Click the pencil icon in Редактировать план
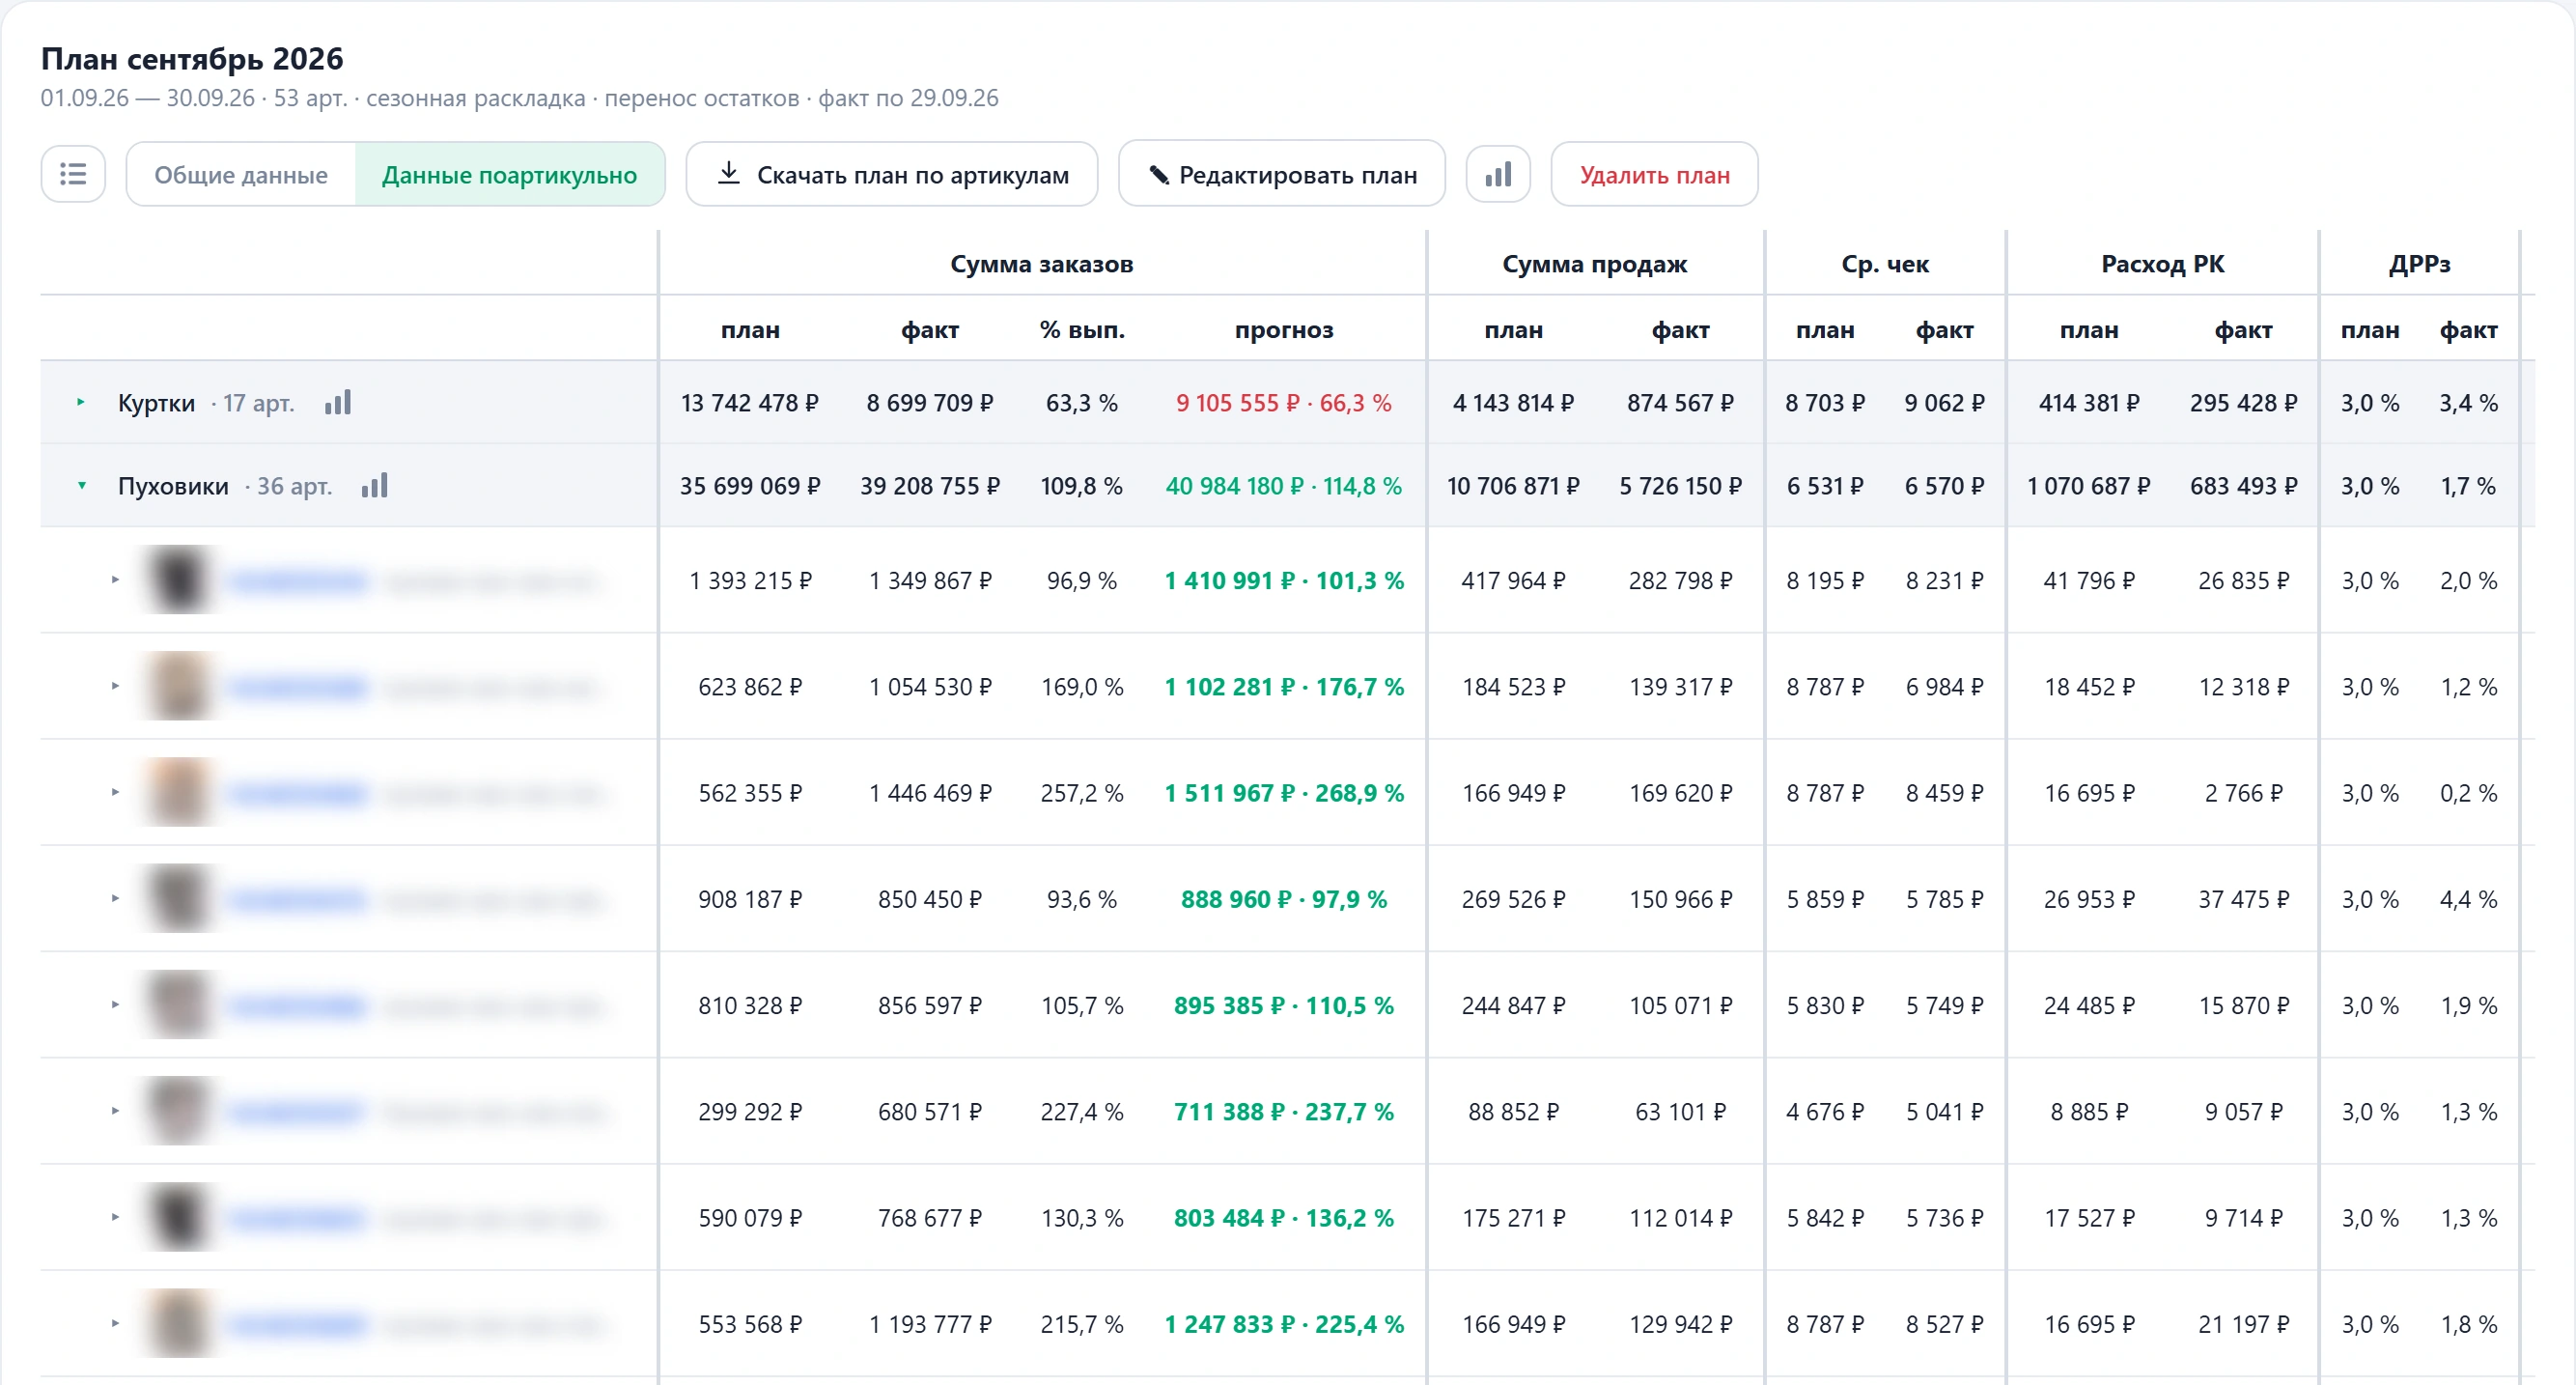The height and width of the screenshot is (1385, 2576). tap(1159, 175)
